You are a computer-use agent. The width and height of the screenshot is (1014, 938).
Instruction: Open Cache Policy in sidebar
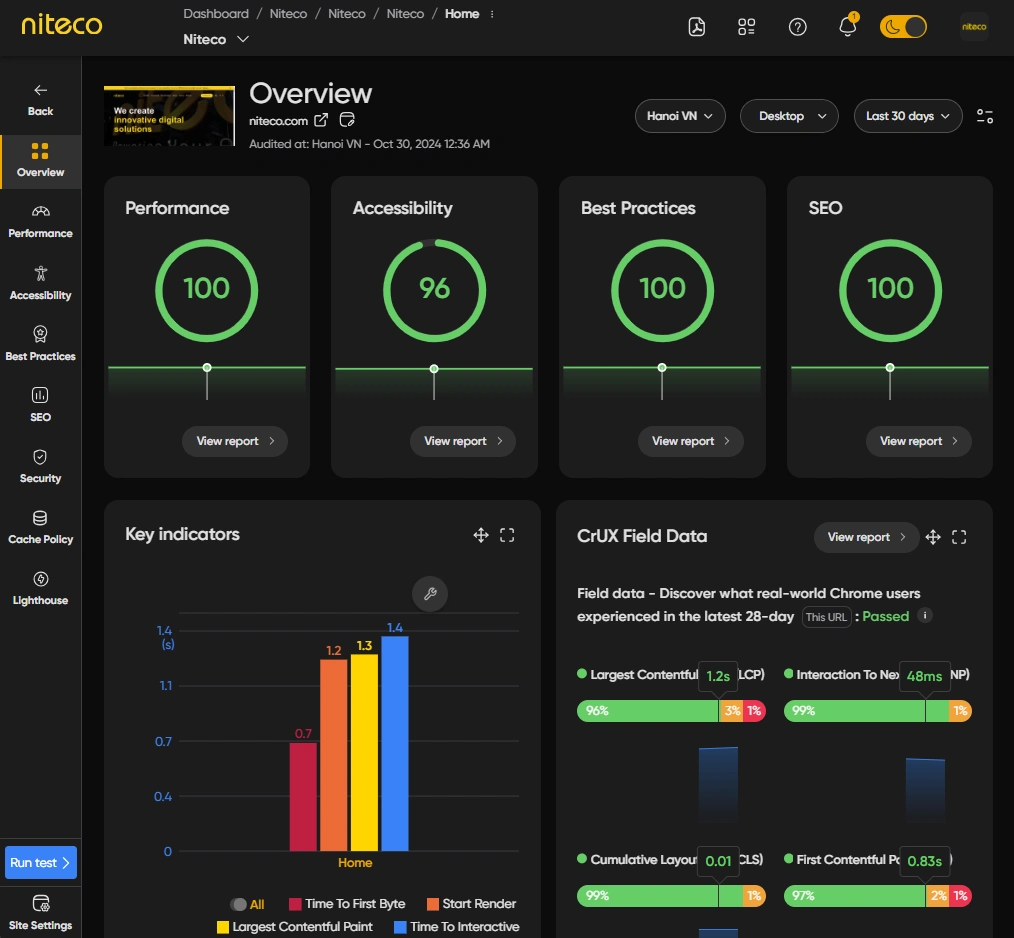click(40, 527)
